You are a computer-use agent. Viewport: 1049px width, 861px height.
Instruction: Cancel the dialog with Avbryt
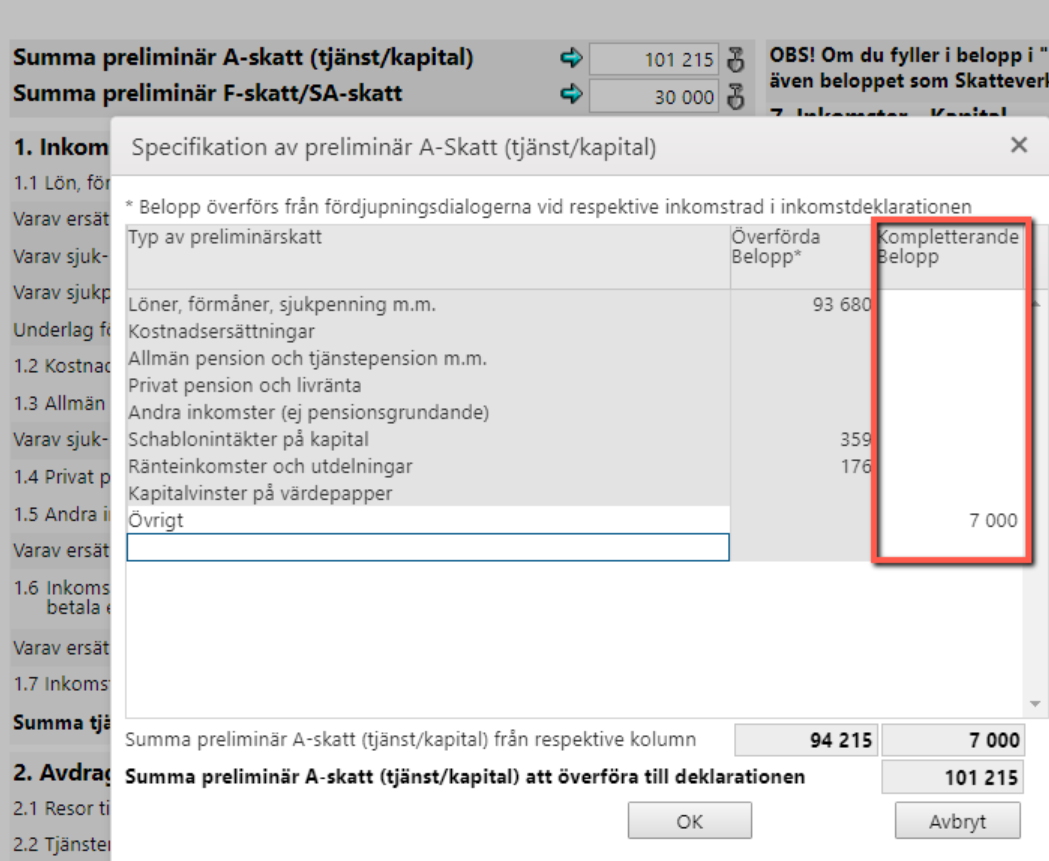click(x=957, y=821)
